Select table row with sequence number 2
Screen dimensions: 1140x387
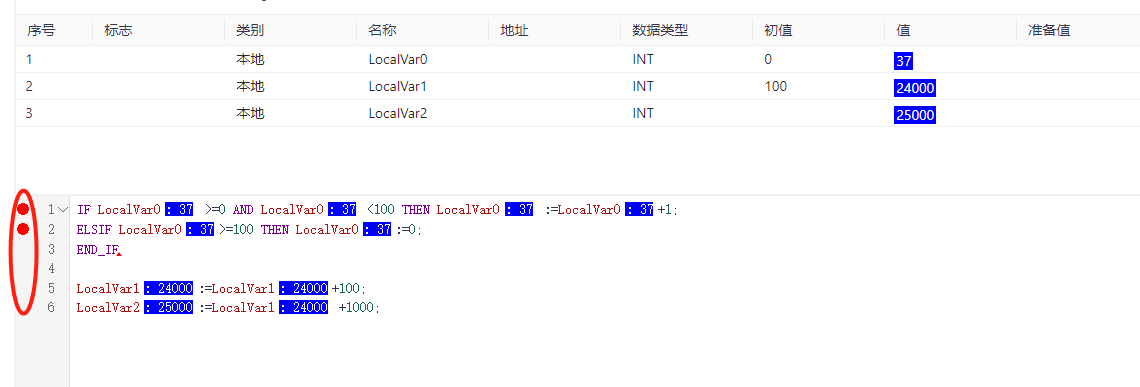pos(577,87)
